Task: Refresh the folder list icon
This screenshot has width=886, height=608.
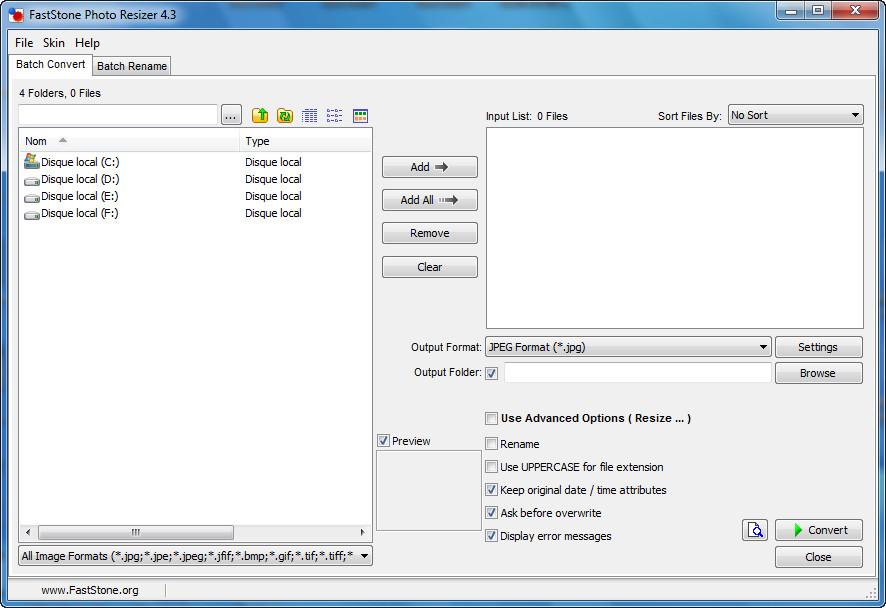Action: tap(285, 115)
